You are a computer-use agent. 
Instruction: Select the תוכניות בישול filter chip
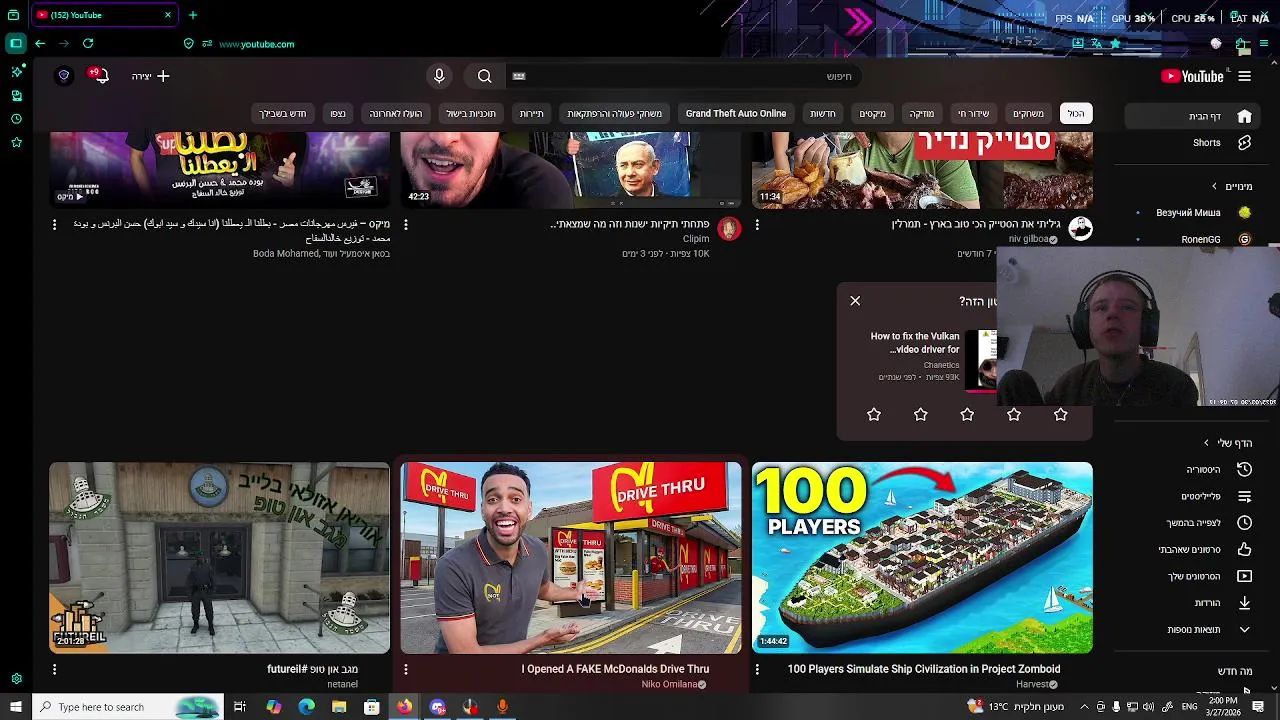(470, 114)
